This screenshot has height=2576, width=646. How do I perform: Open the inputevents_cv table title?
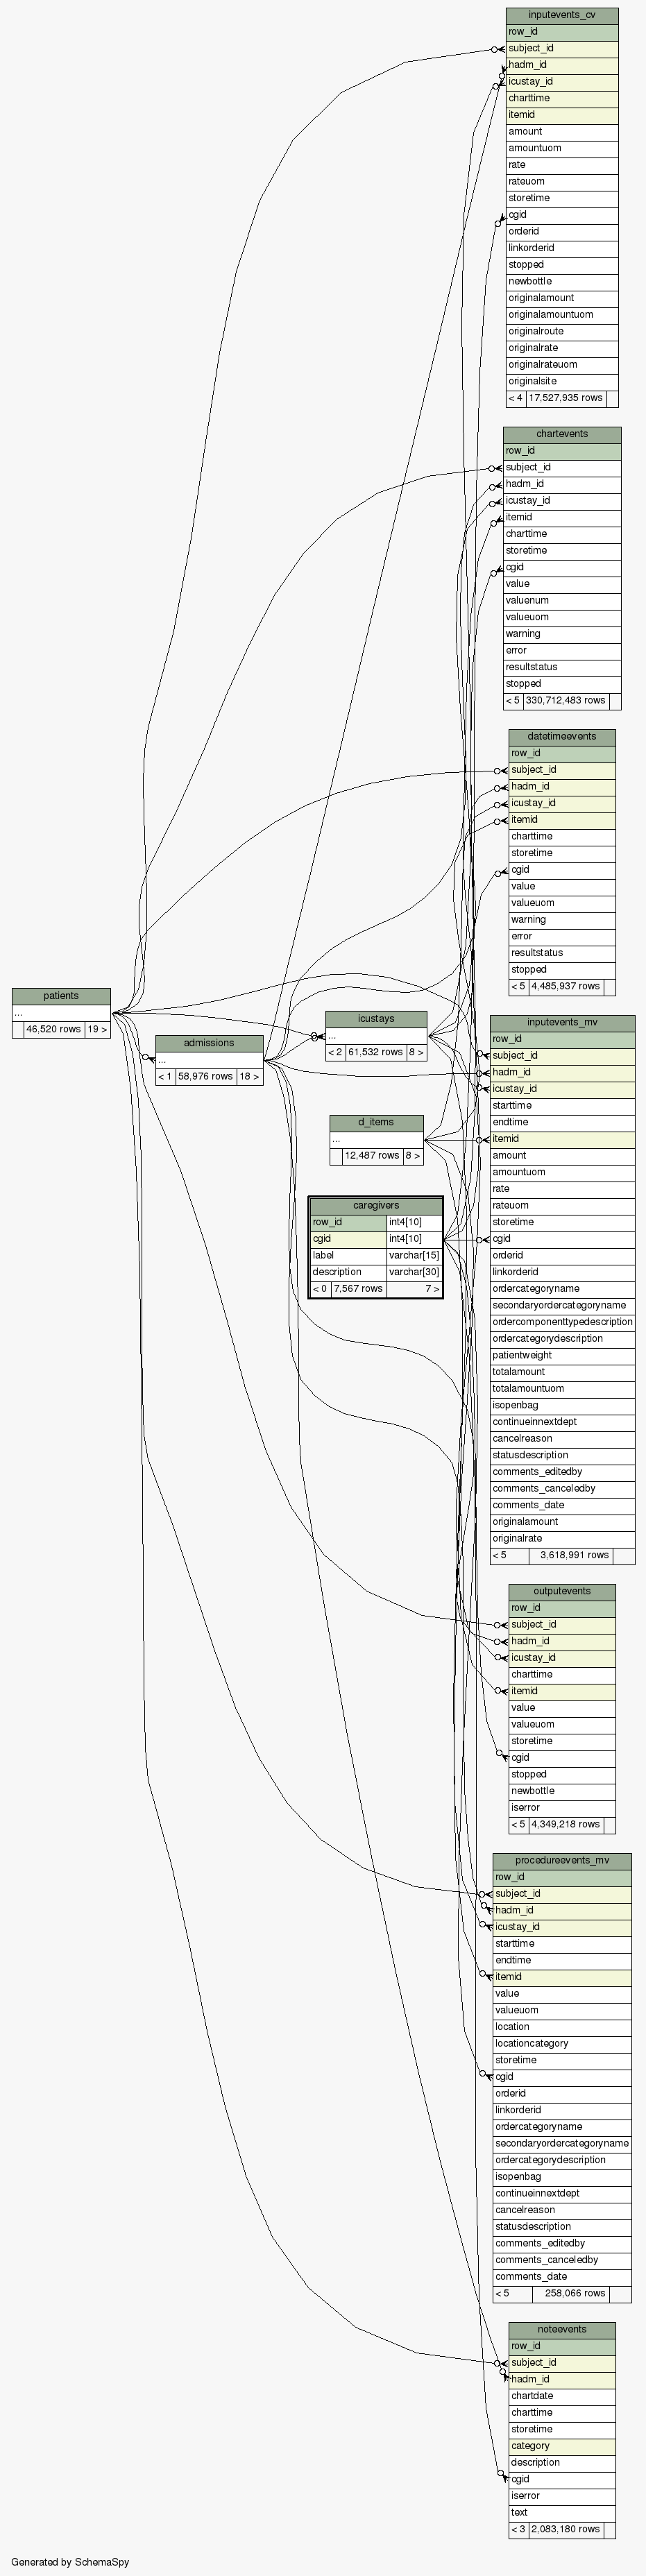coord(562,15)
